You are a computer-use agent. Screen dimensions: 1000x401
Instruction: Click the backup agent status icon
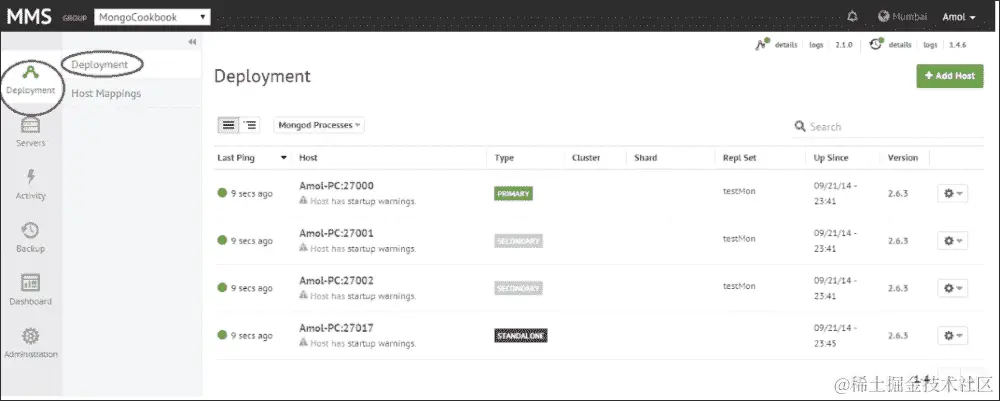pyautogui.click(x=876, y=44)
